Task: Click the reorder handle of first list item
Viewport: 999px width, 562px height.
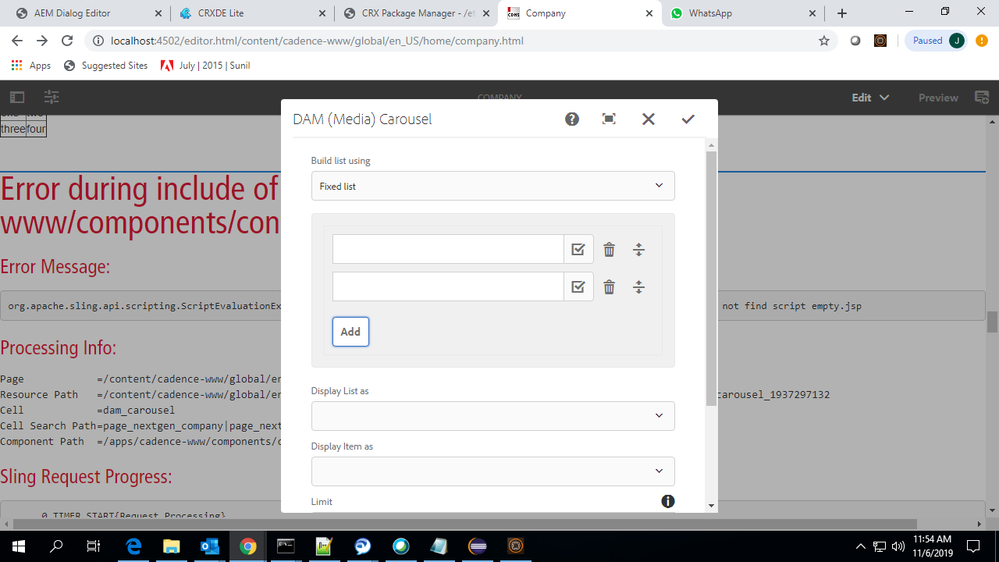Action: tap(639, 250)
